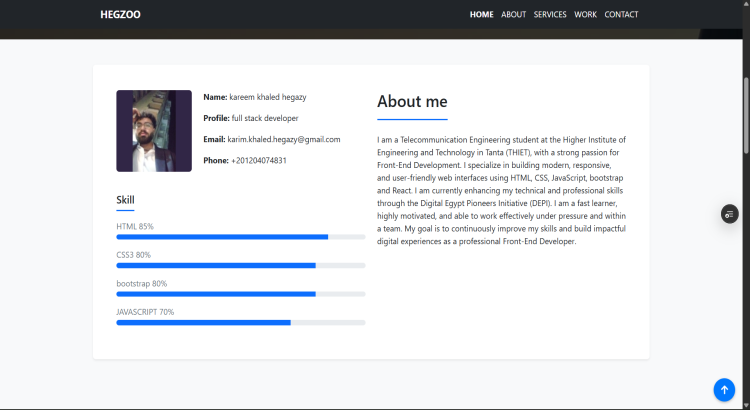
Task: Open the SERVICES nav link
Action: [x=550, y=14]
